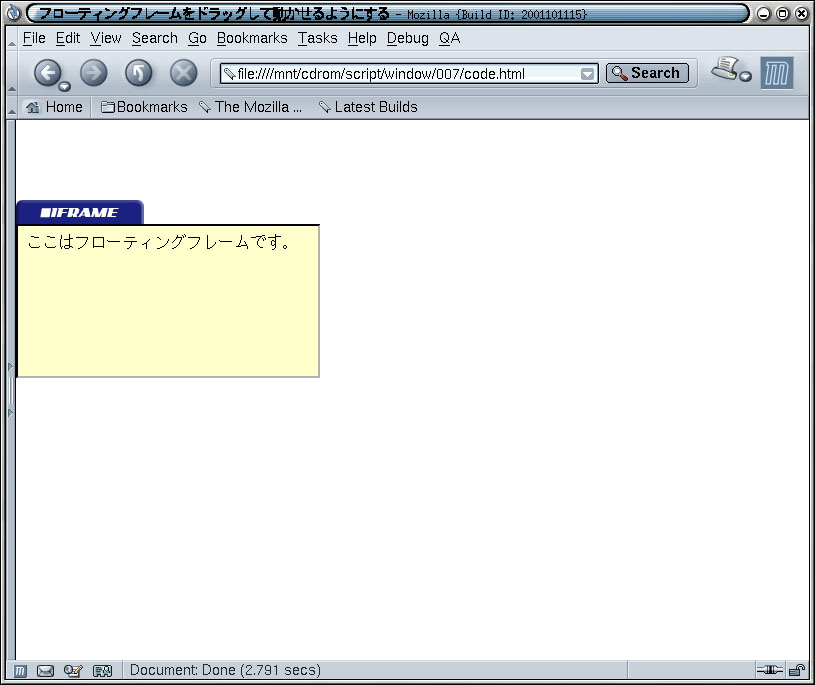
Task: Open the Debug menu
Action: coord(408,38)
